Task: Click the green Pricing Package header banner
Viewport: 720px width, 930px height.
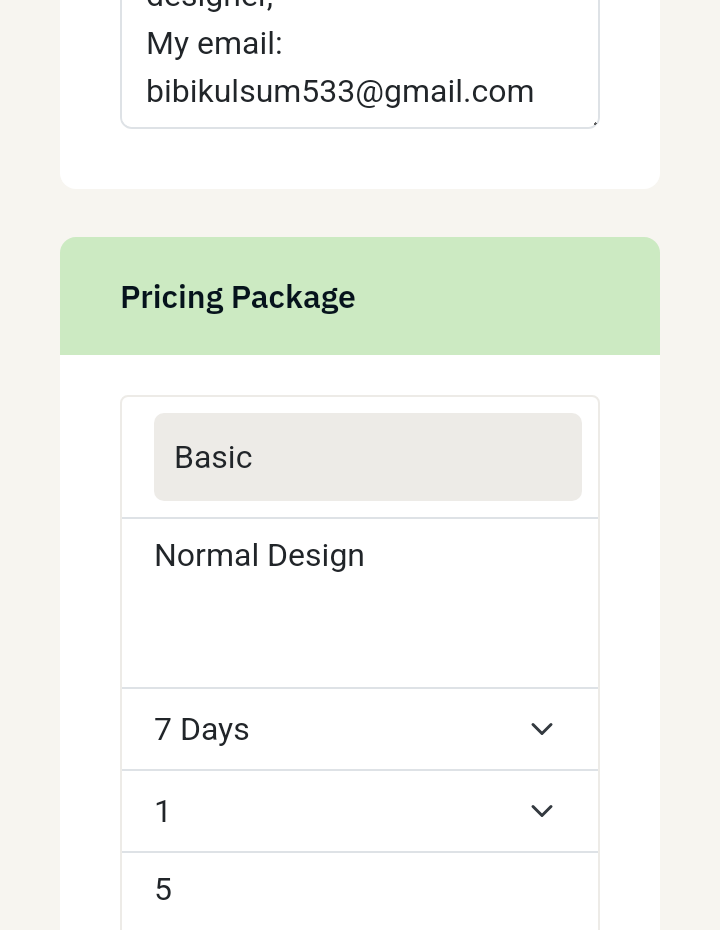Action: tap(500, 297)
